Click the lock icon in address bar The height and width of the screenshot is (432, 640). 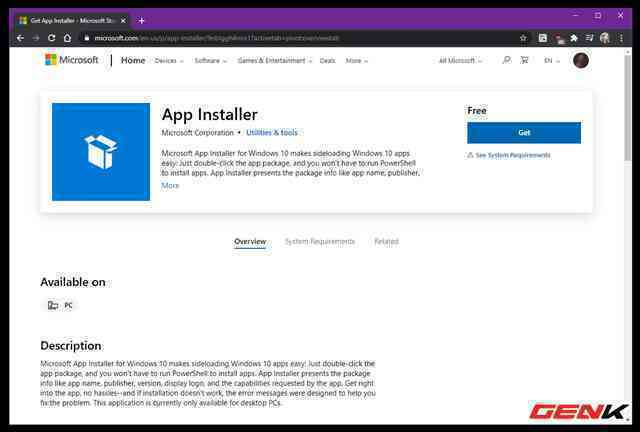[87, 38]
